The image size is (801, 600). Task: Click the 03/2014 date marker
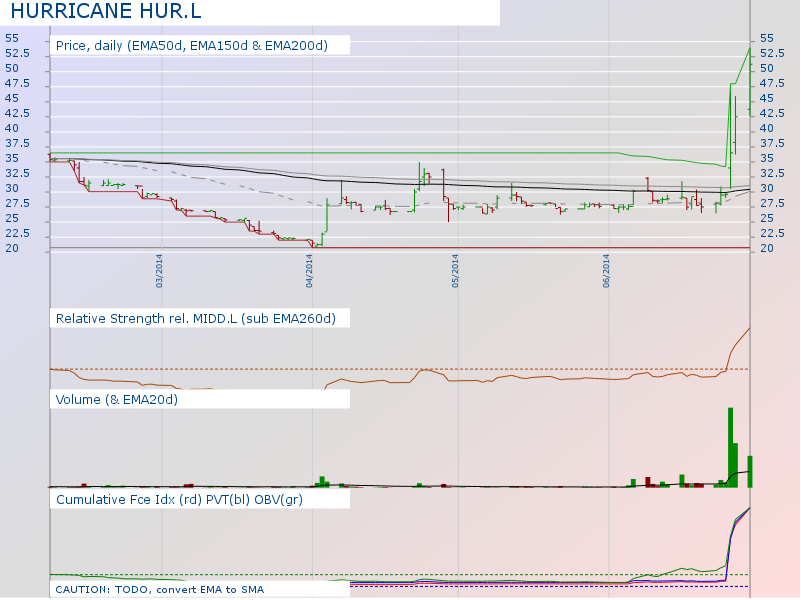(x=159, y=272)
